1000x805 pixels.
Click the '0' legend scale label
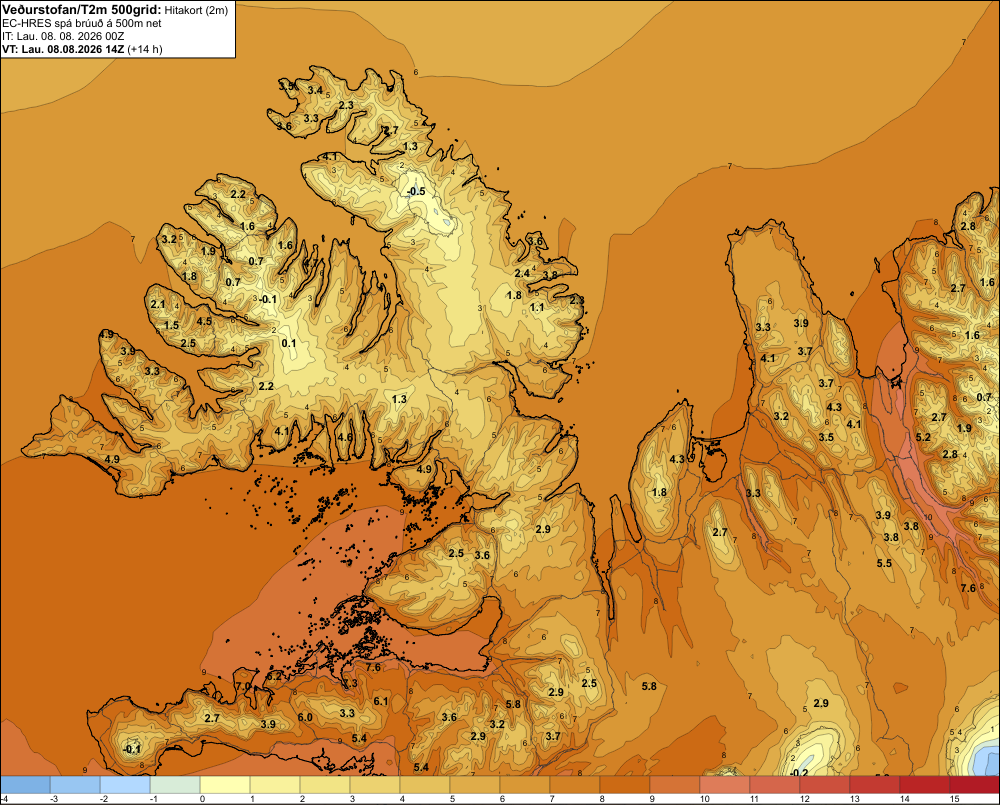click(x=202, y=799)
